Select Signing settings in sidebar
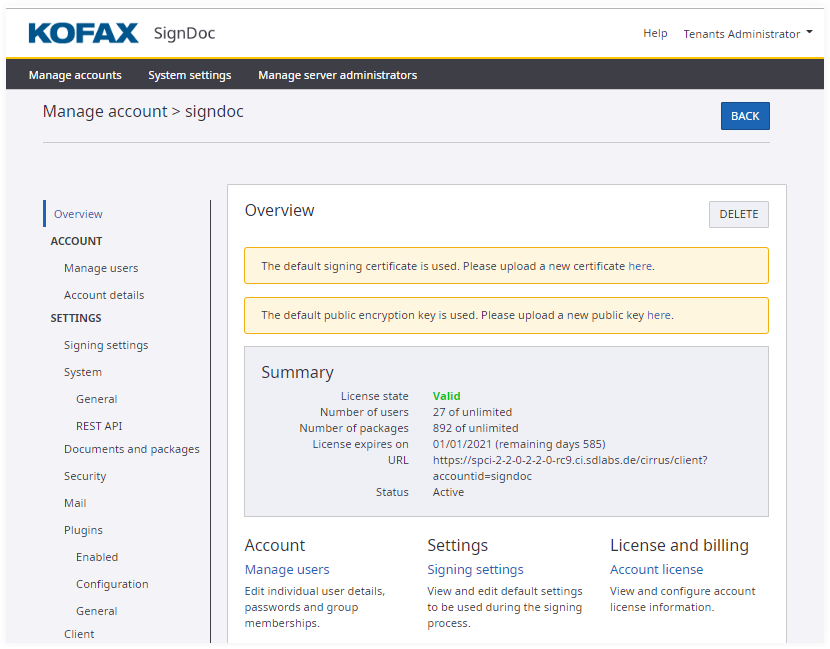Viewport: 830px width, 649px height. click(106, 345)
